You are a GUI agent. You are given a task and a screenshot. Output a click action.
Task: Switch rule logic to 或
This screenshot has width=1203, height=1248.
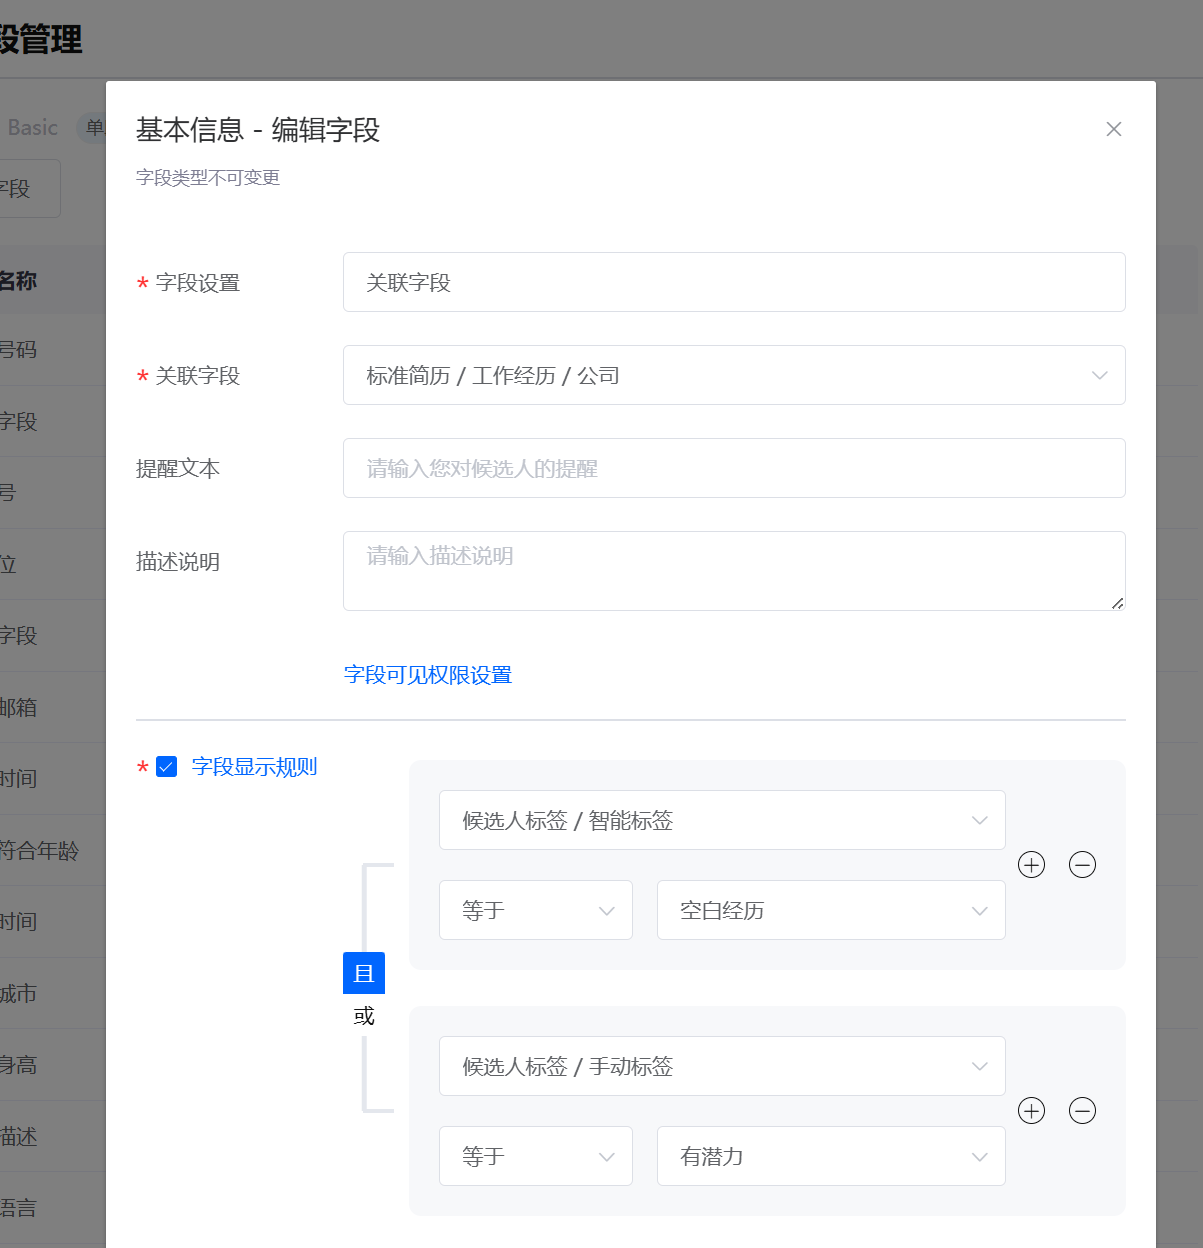364,1016
